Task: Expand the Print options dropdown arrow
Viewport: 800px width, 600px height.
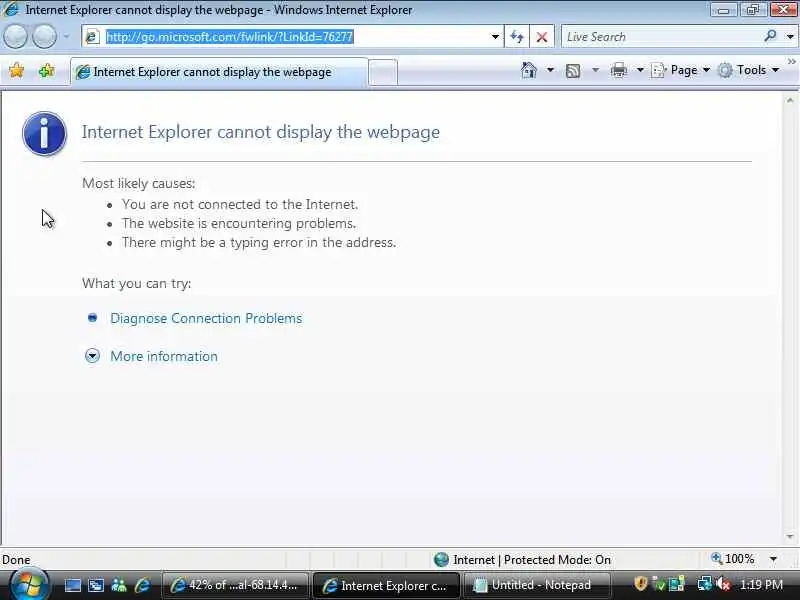Action: (640, 70)
